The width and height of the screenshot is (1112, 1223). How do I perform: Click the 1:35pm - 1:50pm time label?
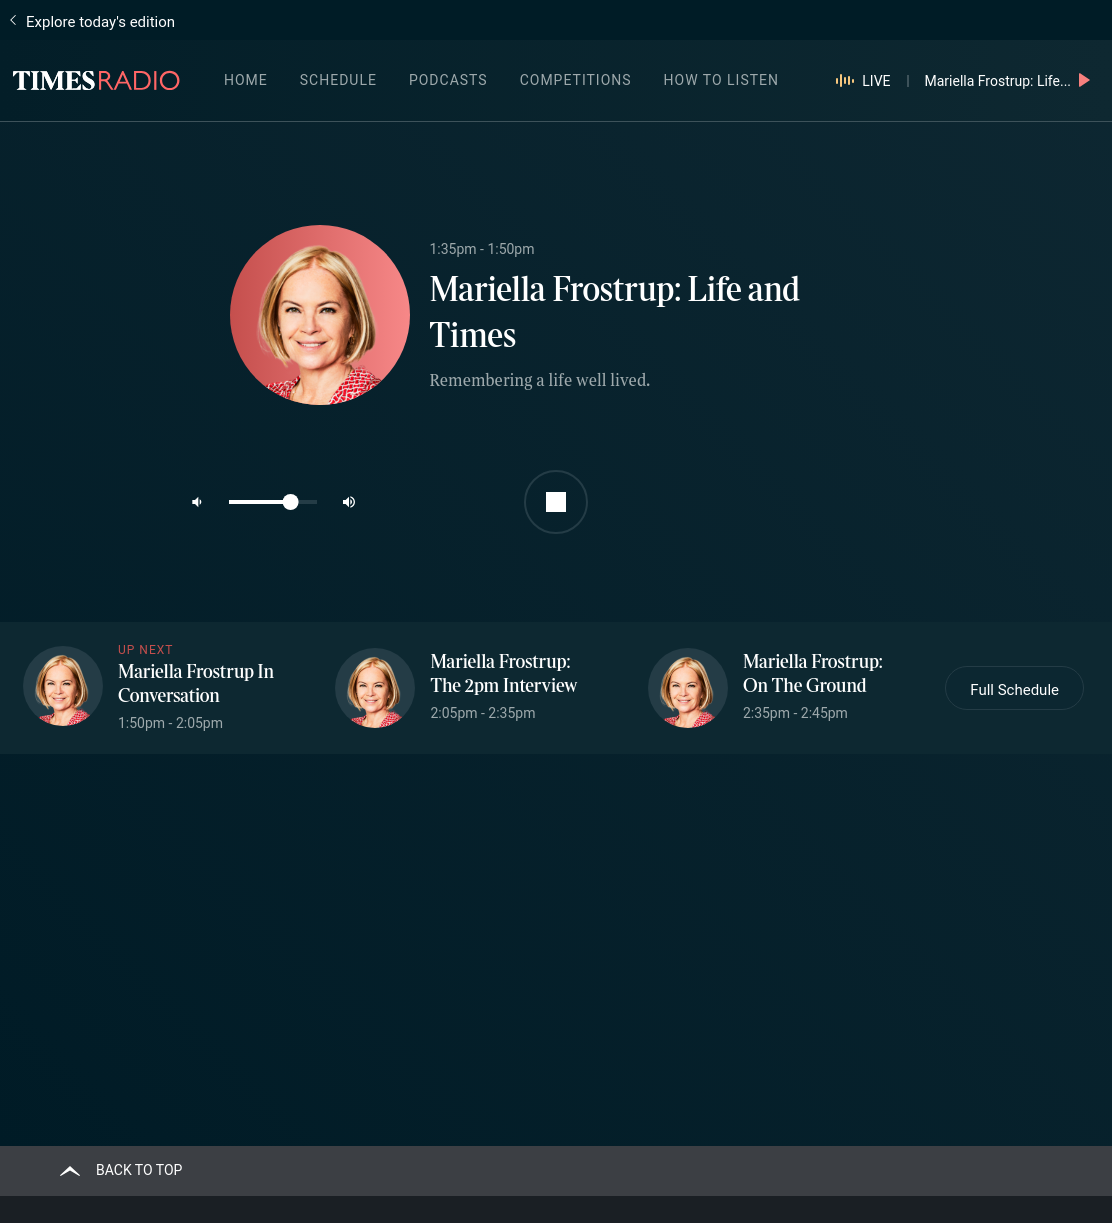tap(482, 249)
